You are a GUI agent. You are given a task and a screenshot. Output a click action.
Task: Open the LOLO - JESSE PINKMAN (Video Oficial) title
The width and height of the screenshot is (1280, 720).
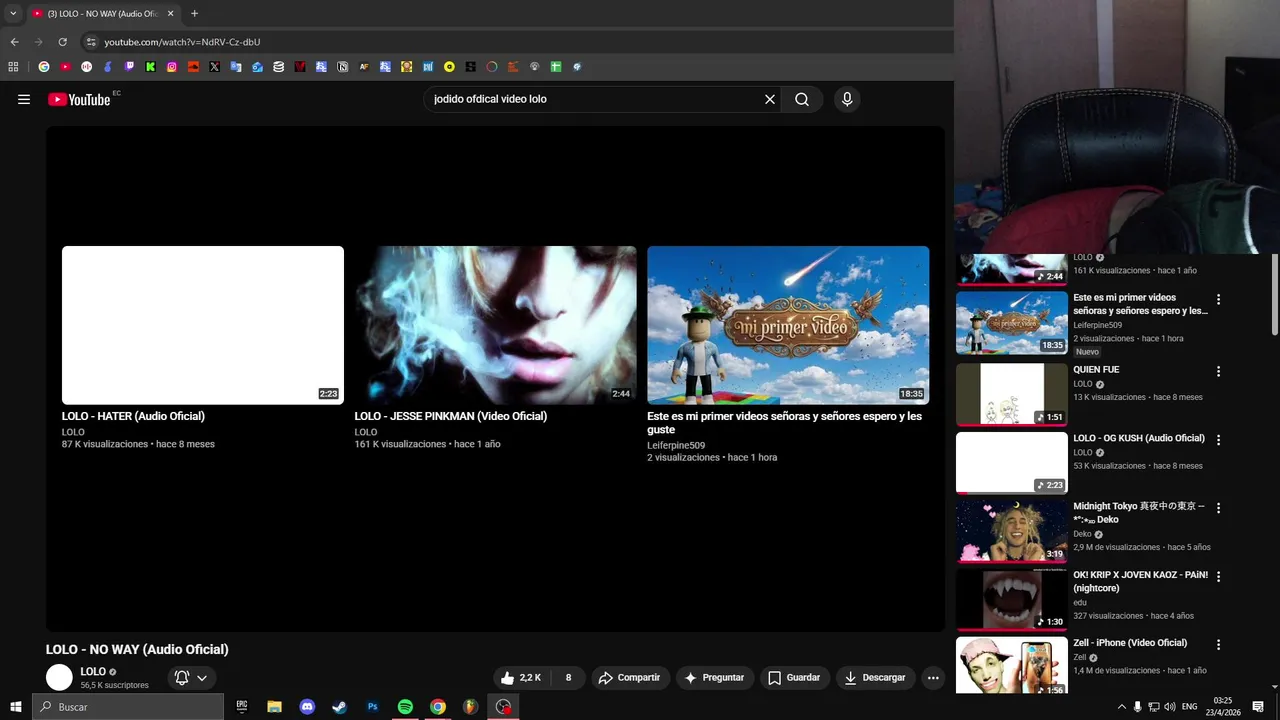(451, 416)
